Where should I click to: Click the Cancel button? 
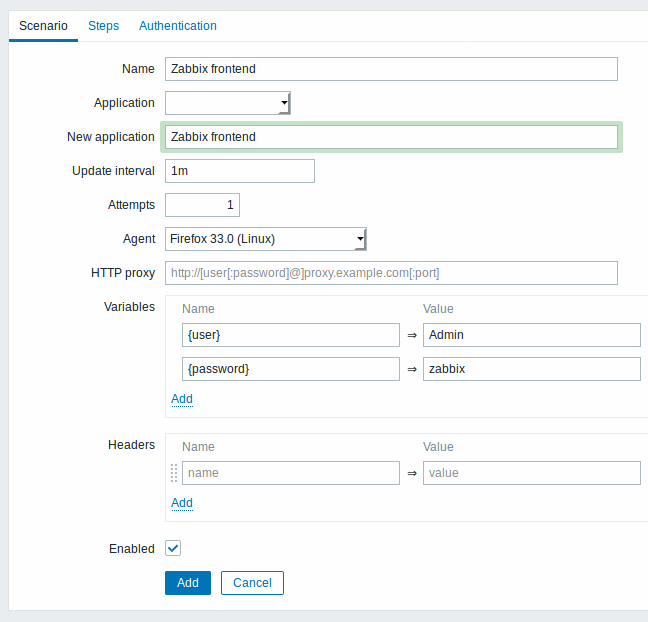[252, 583]
